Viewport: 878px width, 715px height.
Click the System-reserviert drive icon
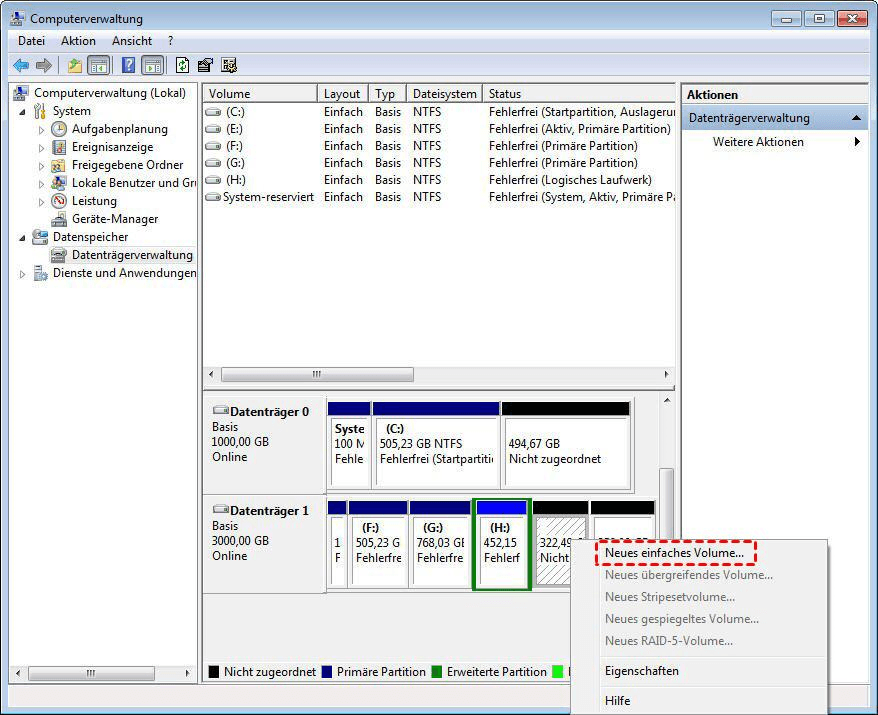tap(213, 197)
